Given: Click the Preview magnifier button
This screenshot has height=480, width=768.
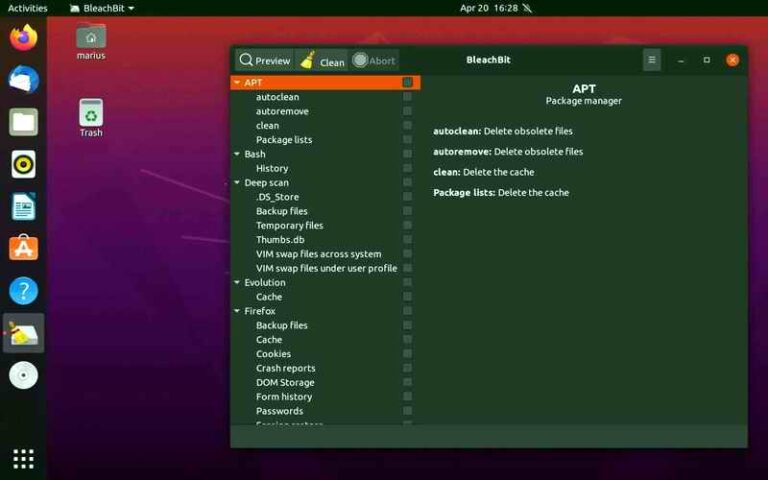Looking at the screenshot, I should (264, 61).
